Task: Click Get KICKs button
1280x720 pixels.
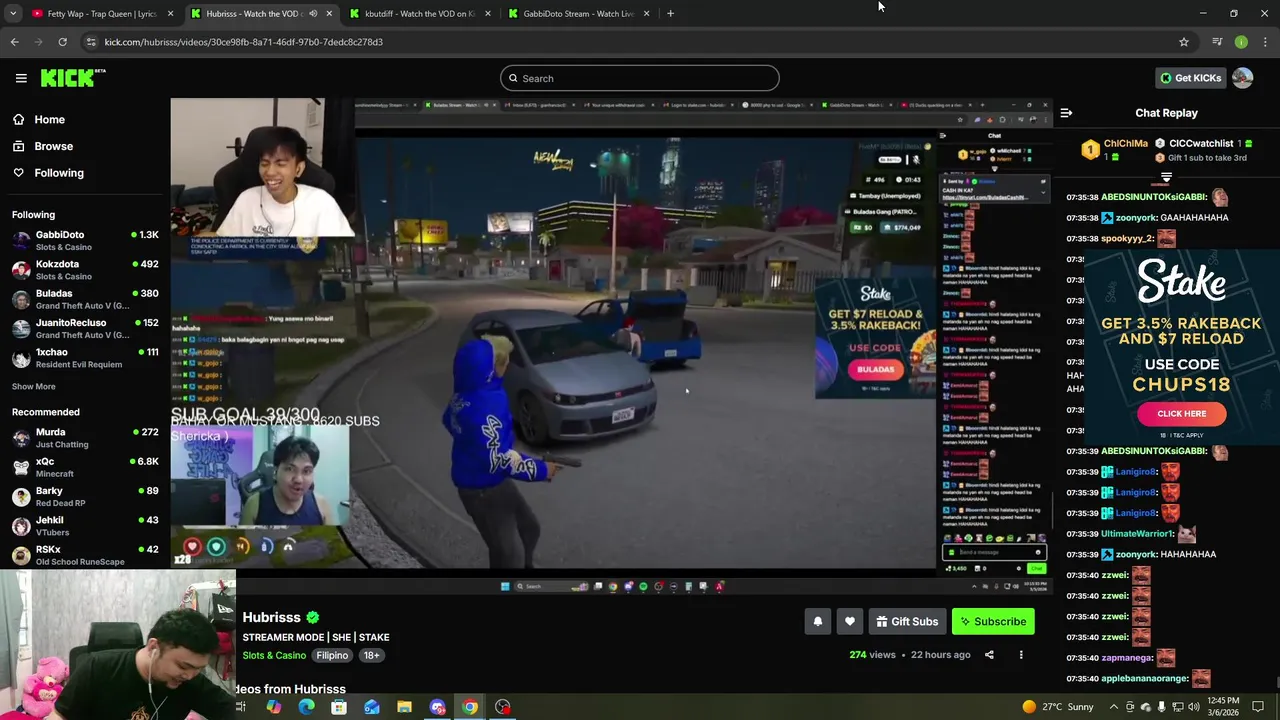Action: pyautogui.click(x=1190, y=78)
